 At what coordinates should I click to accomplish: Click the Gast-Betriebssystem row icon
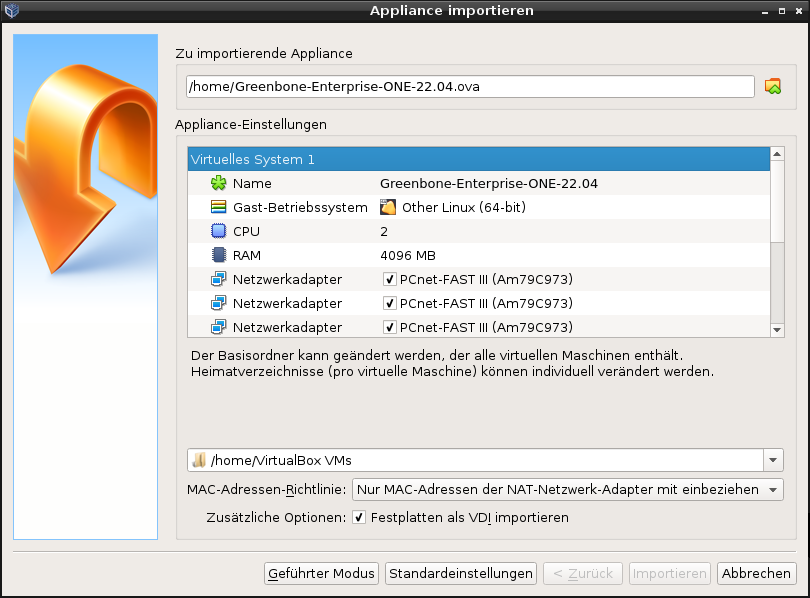[219, 207]
